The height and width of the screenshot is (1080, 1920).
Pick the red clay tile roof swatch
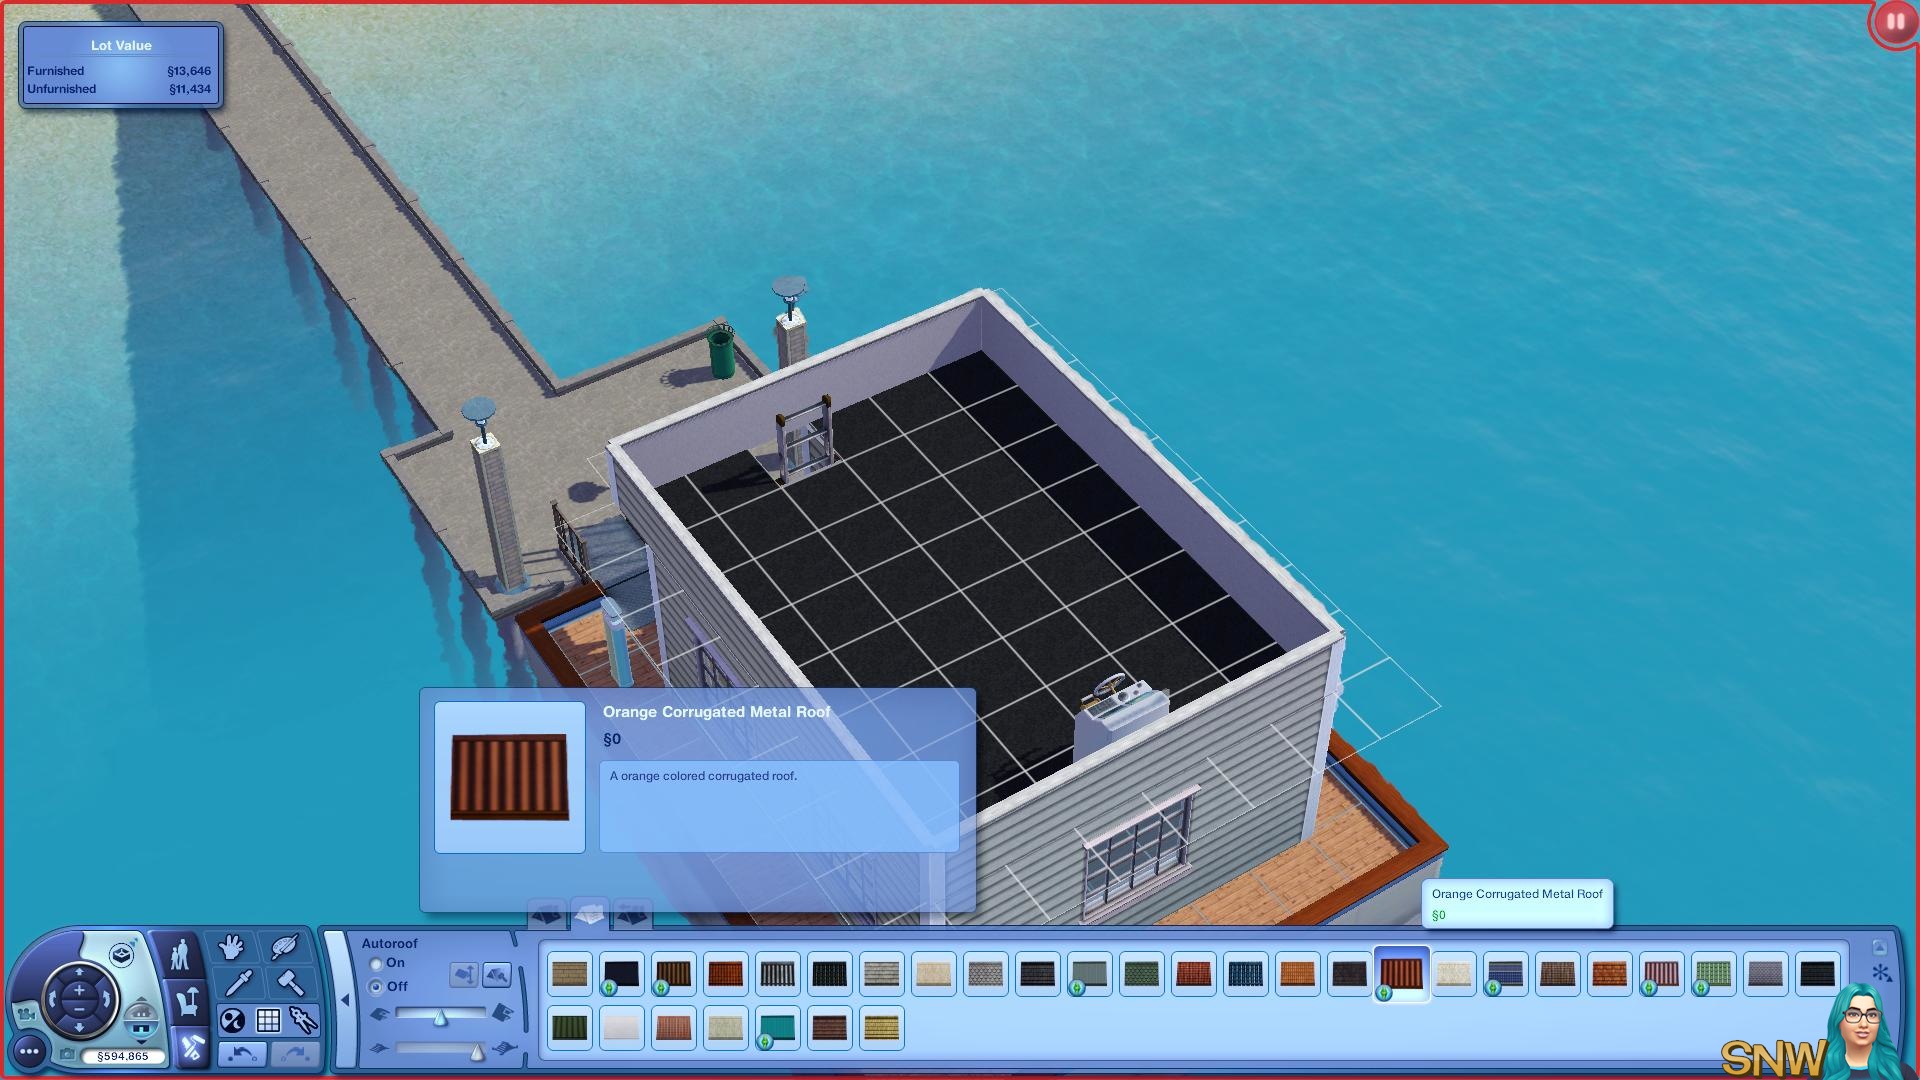pos(726,974)
